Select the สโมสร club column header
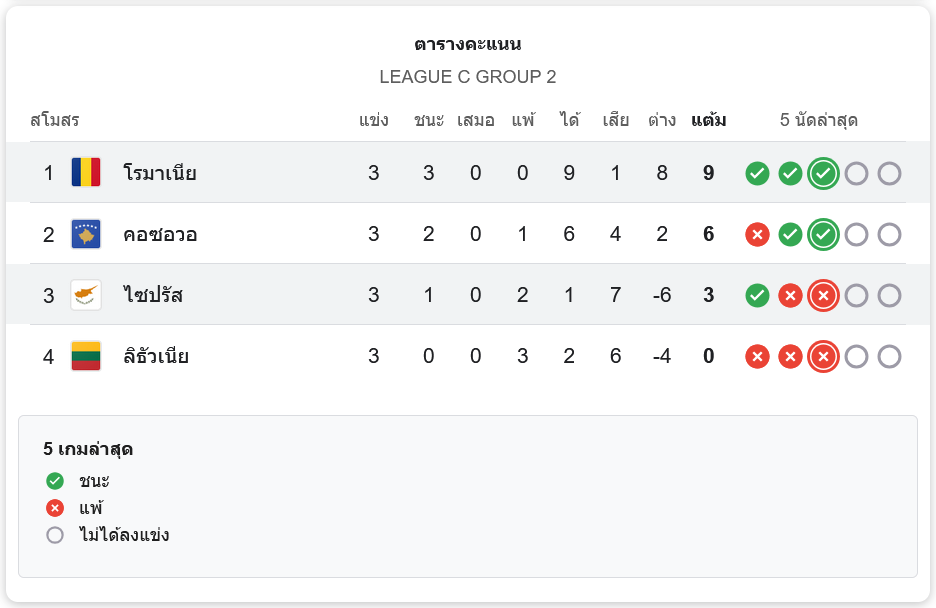This screenshot has width=936, height=608. pos(55,121)
